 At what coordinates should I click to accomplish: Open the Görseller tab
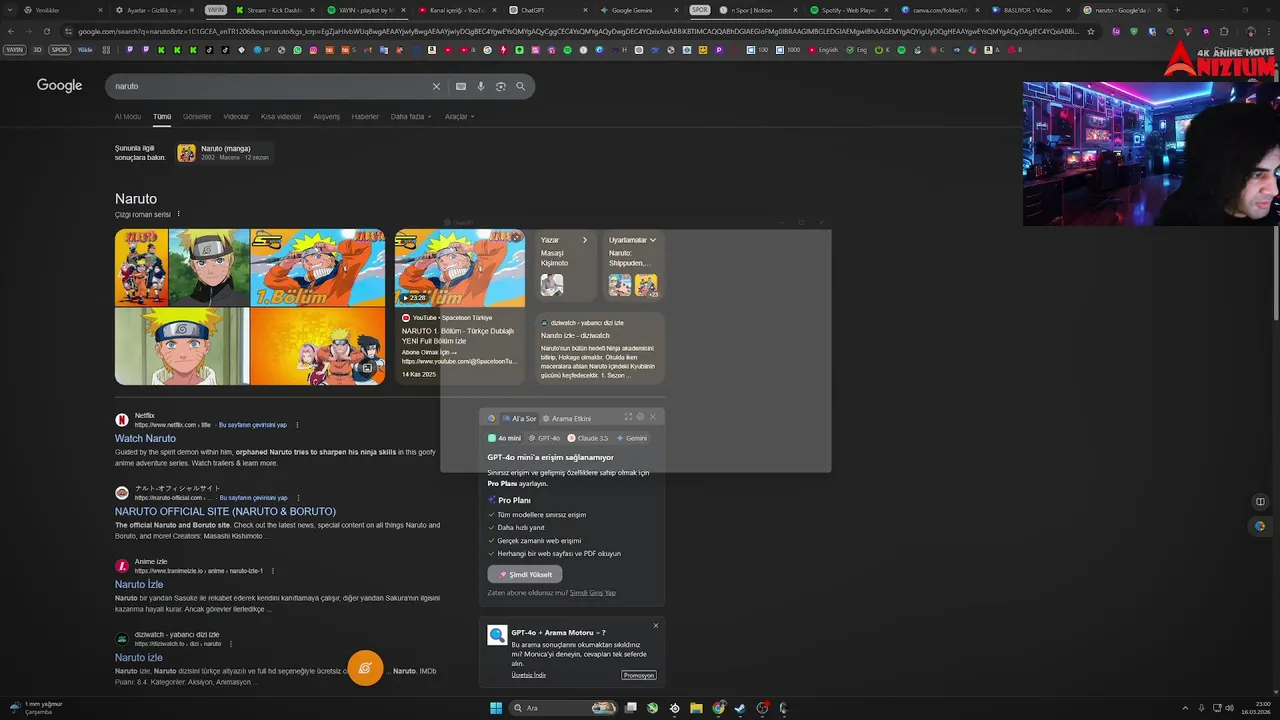(x=197, y=116)
